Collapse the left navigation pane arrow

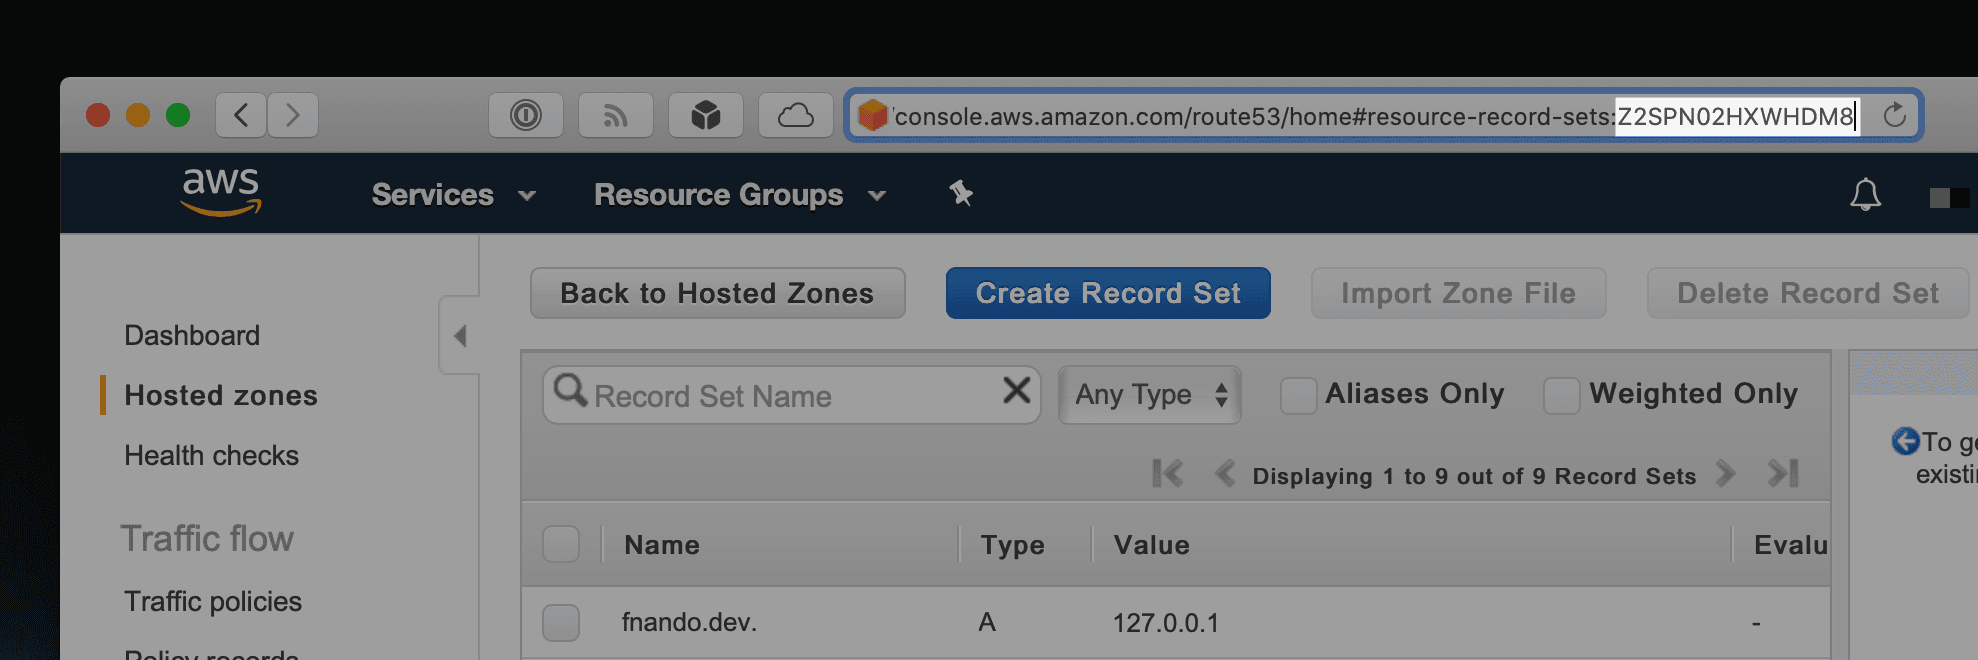460,336
